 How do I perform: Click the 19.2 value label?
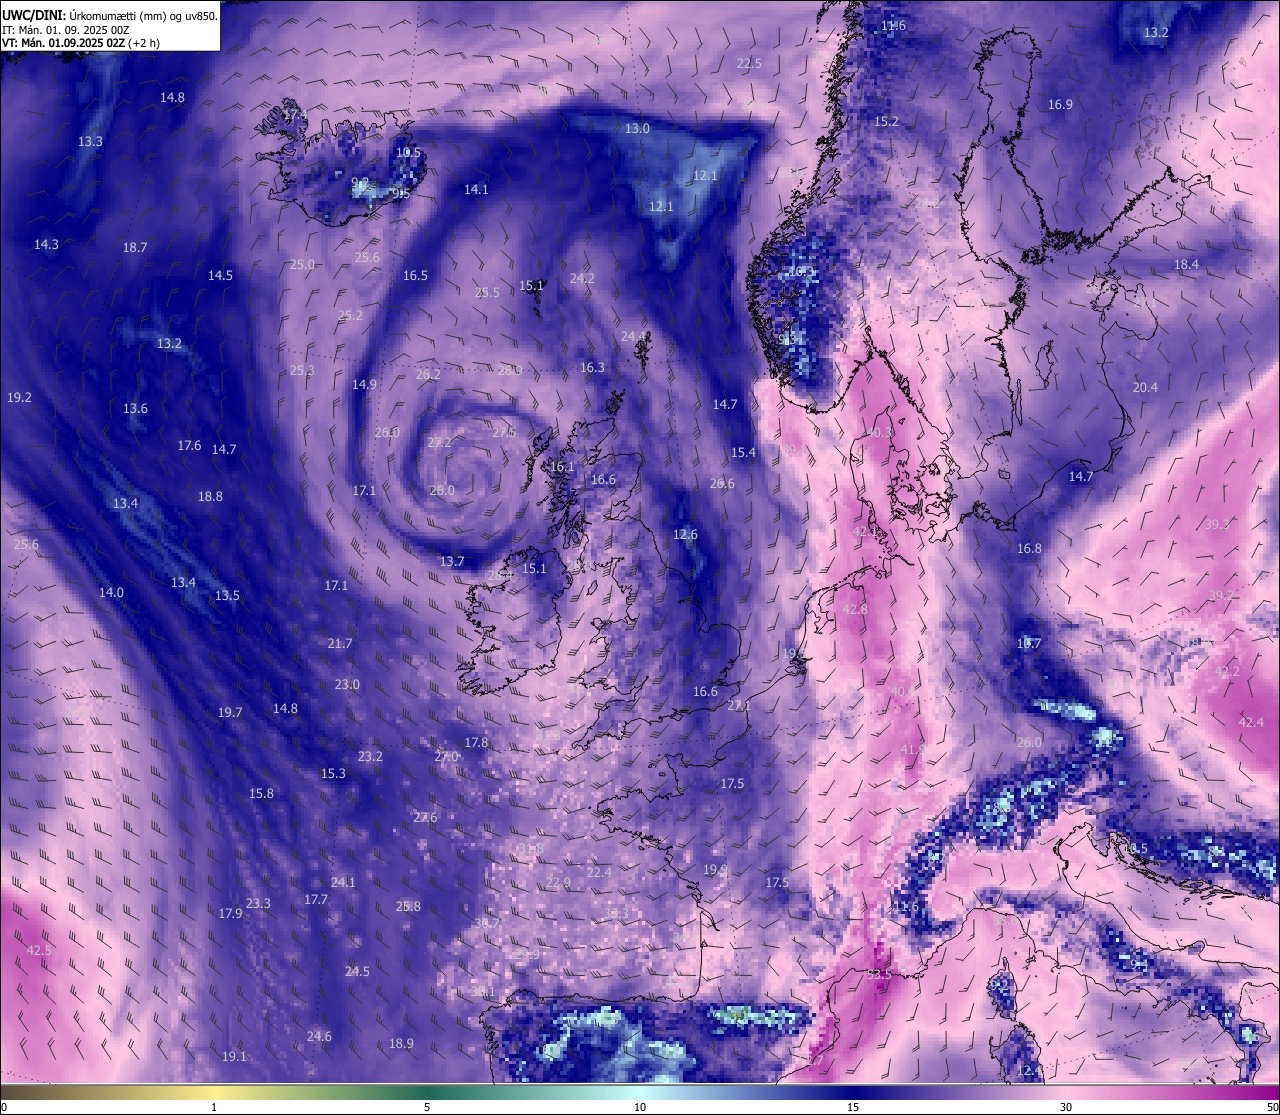[19, 397]
